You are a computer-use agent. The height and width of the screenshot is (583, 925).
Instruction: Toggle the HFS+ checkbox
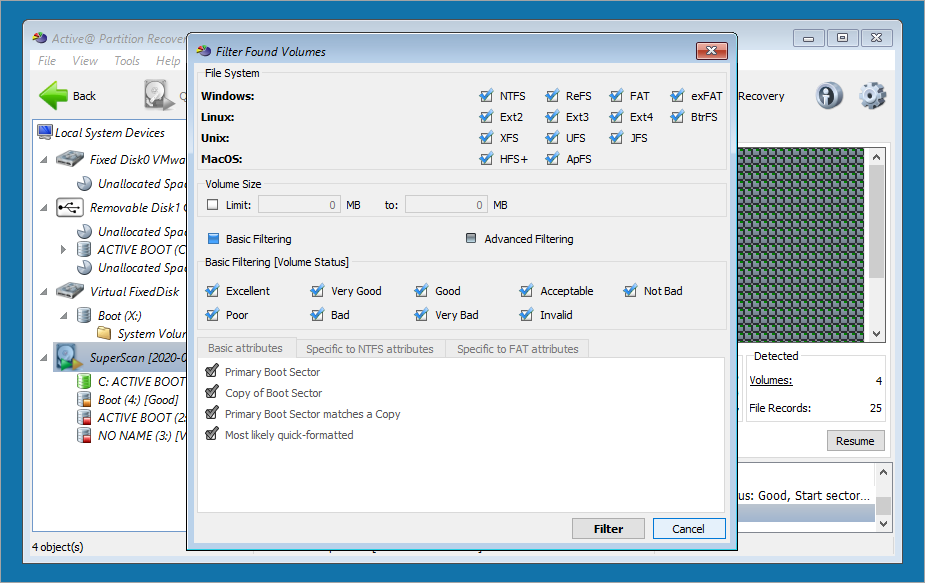click(x=486, y=159)
